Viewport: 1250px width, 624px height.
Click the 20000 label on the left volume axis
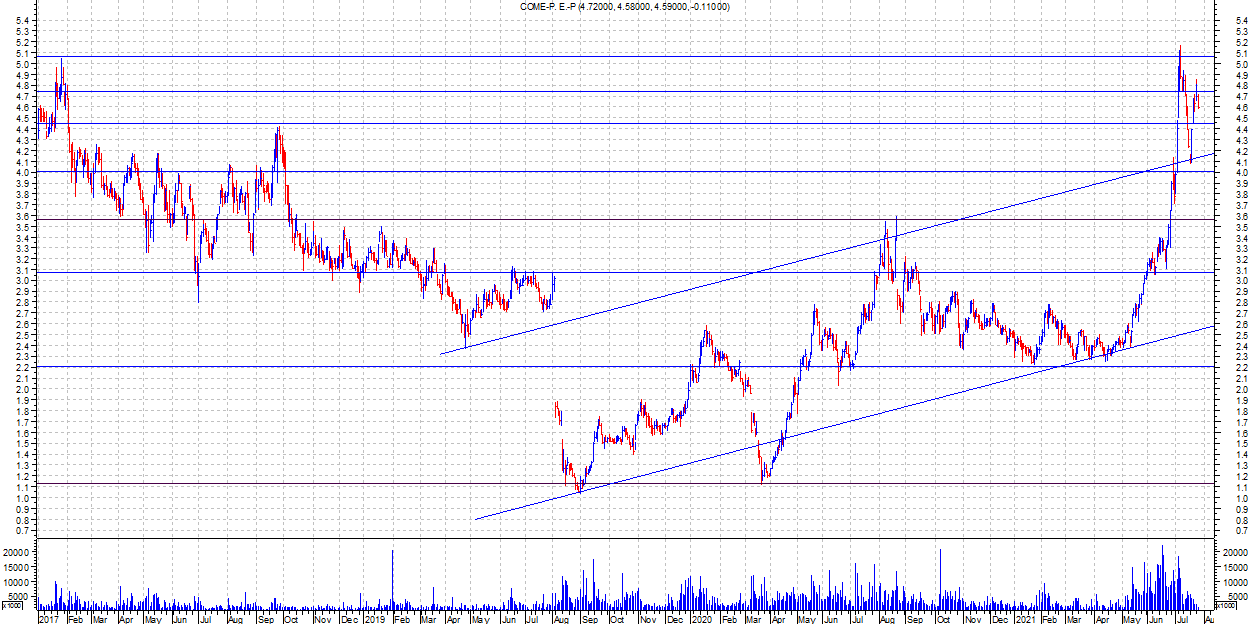click(x=18, y=552)
